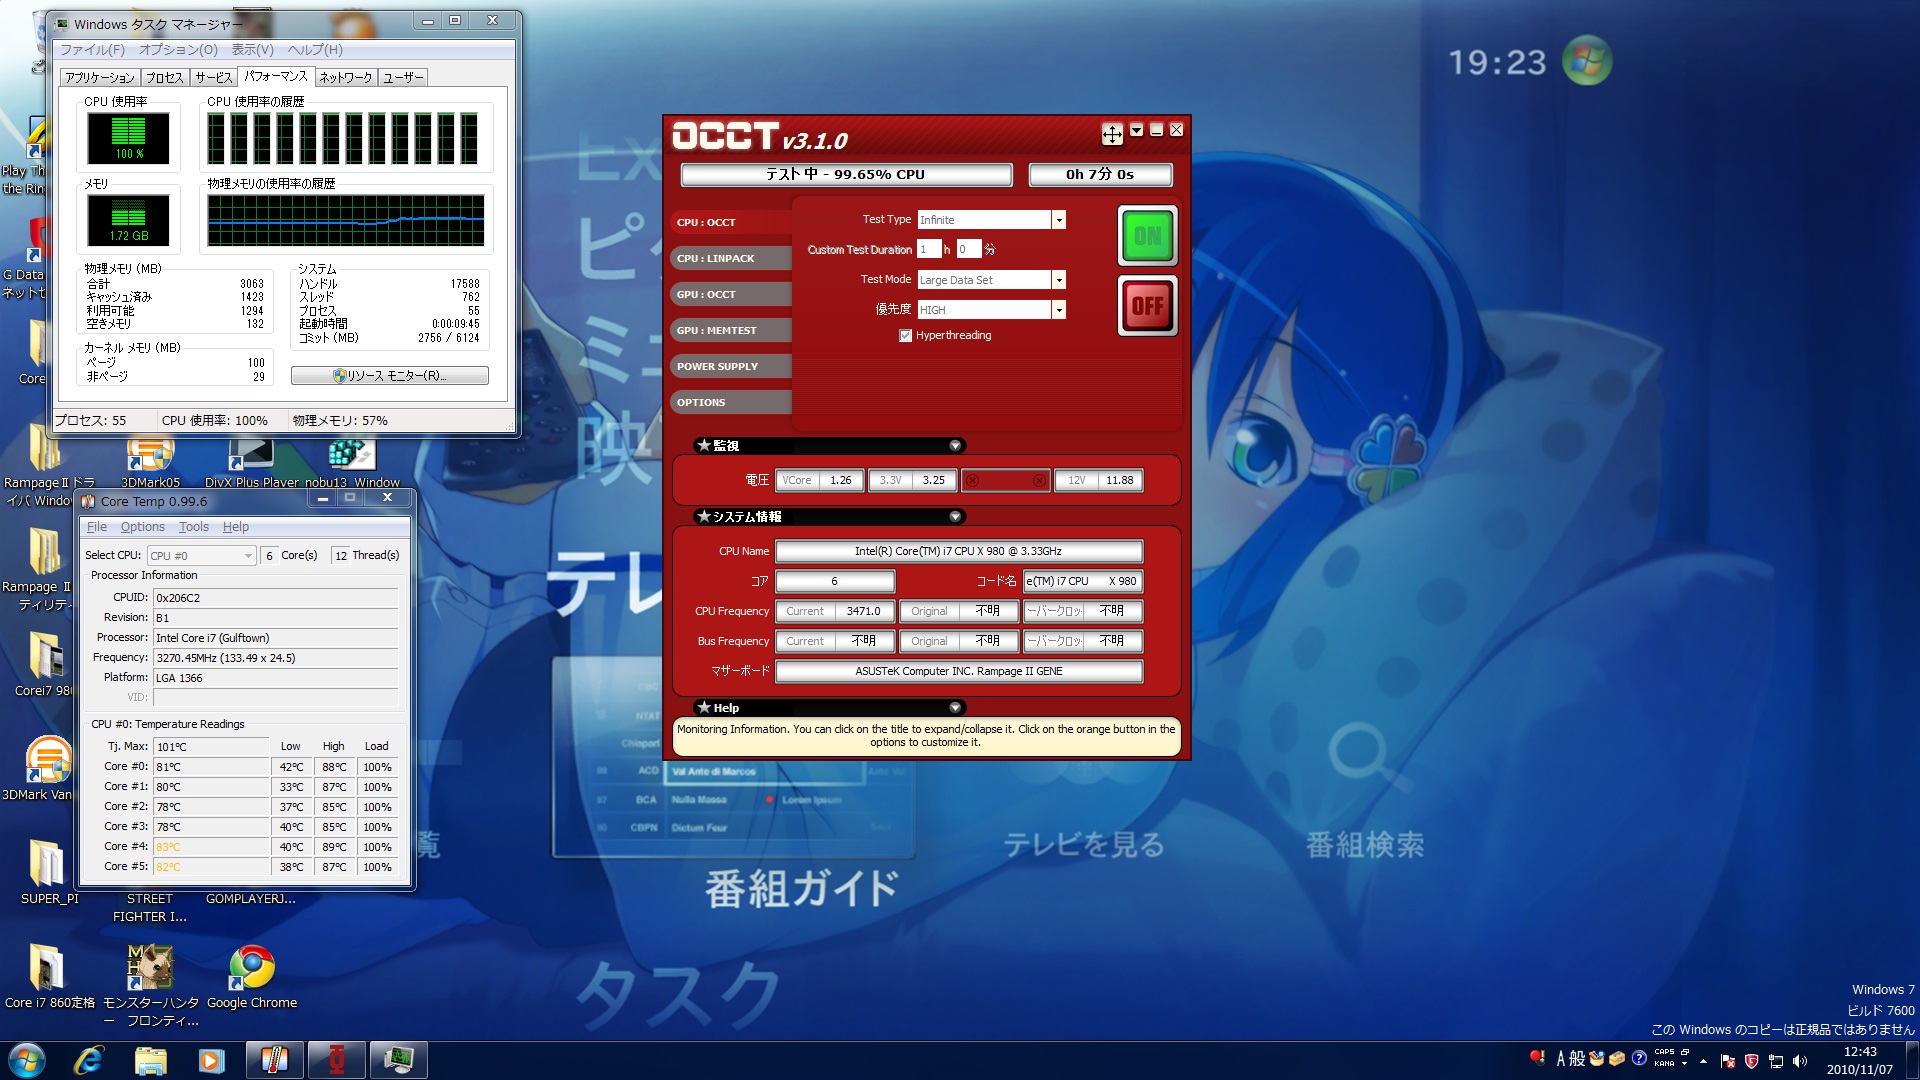Open the Windows Start orb
Image resolution: width=1920 pixels, height=1080 pixels.
27,1060
